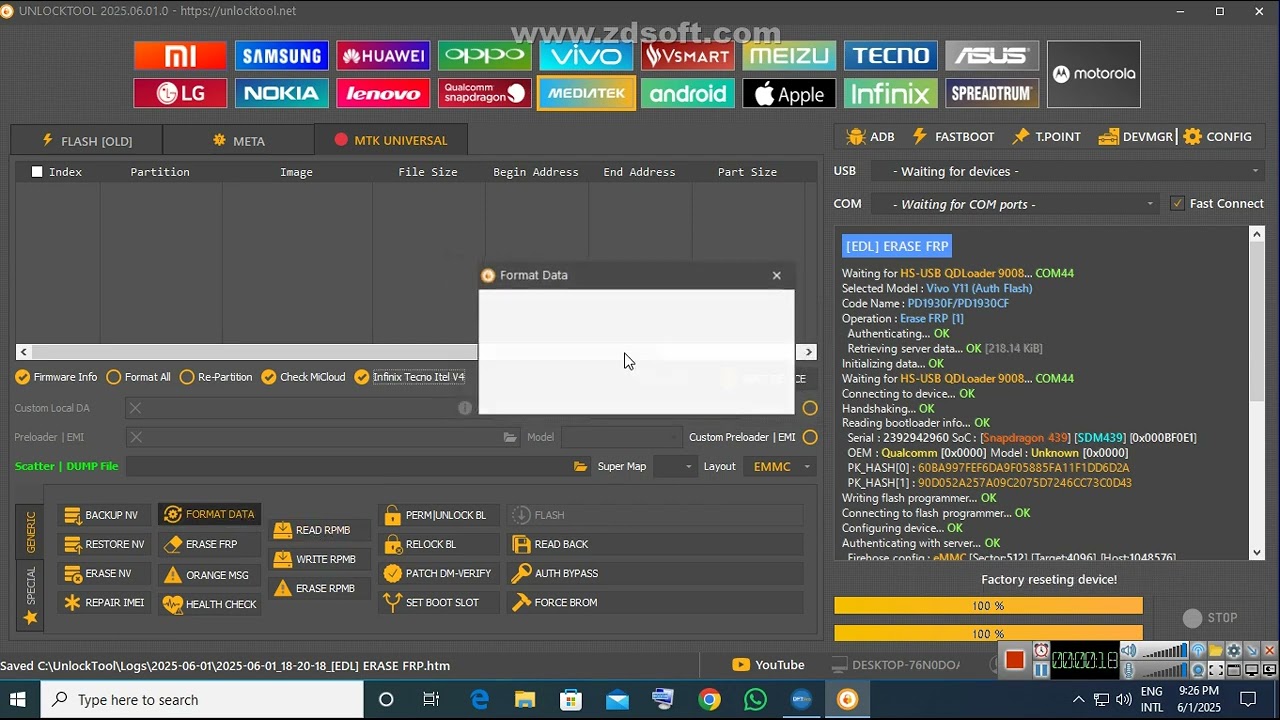
Task: Open the Nokia brand section
Action: (x=282, y=94)
